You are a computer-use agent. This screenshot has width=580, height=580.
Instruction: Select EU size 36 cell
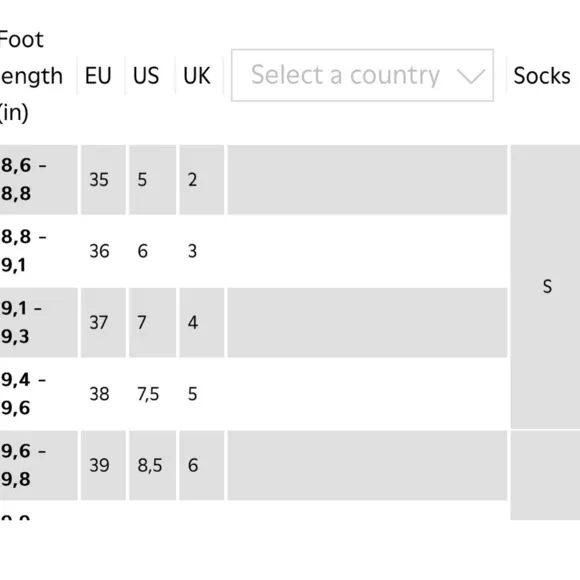(x=103, y=251)
